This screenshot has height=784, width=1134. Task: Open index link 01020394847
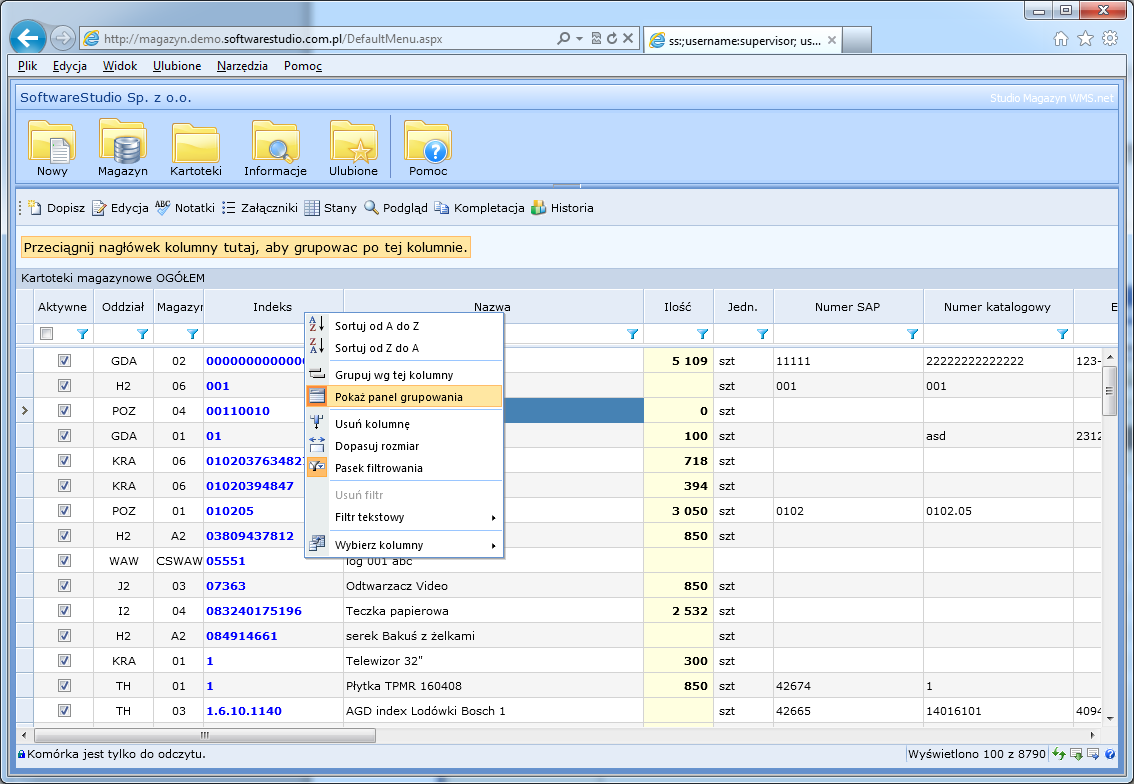[250, 486]
